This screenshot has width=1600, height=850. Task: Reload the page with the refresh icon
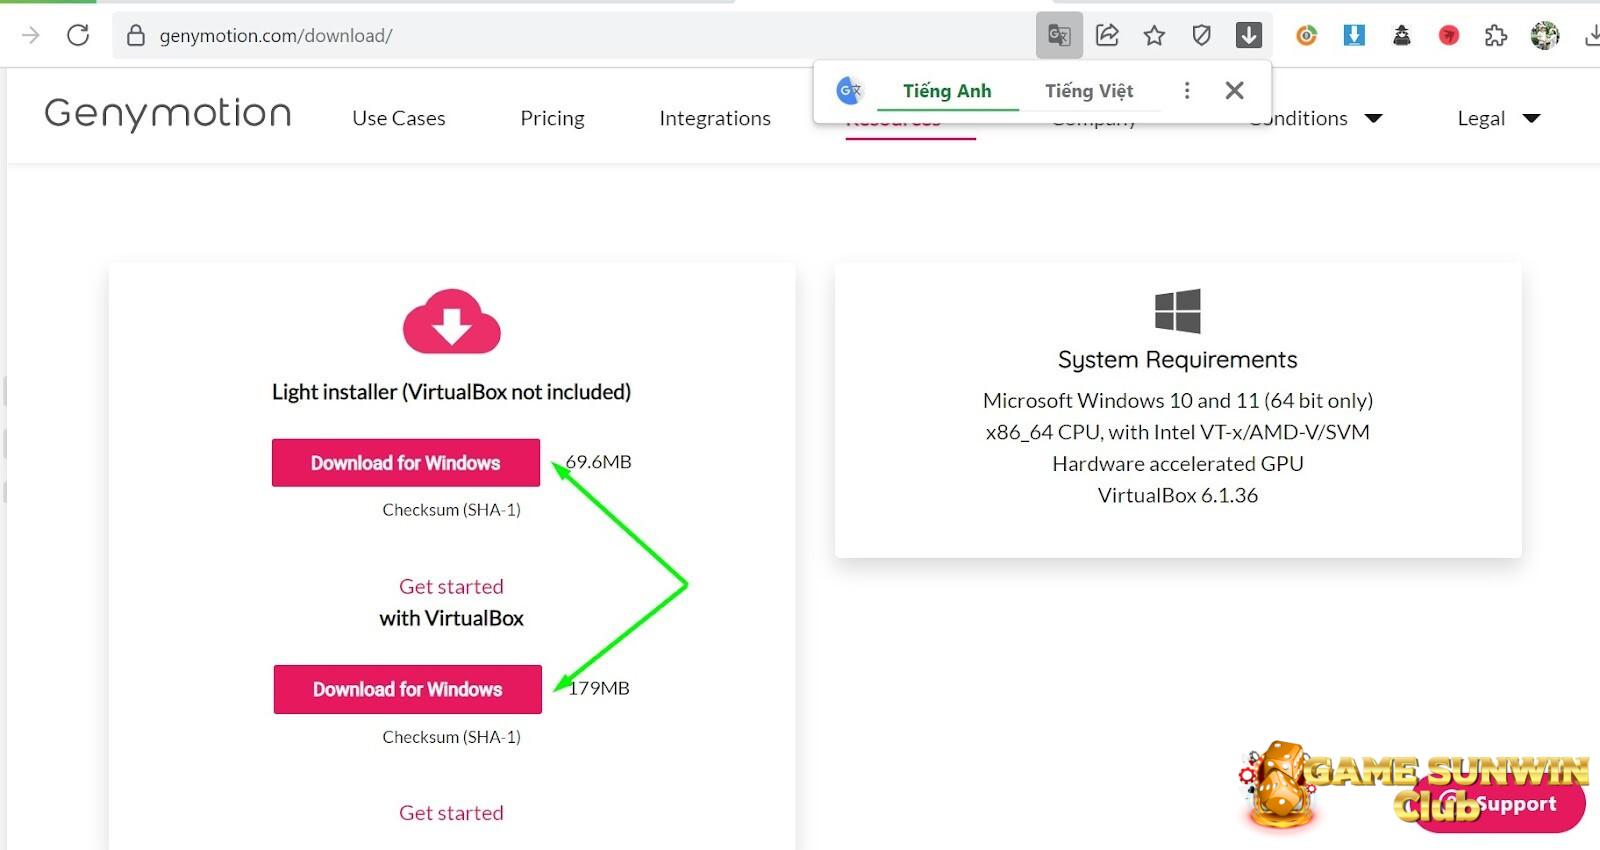(x=78, y=35)
